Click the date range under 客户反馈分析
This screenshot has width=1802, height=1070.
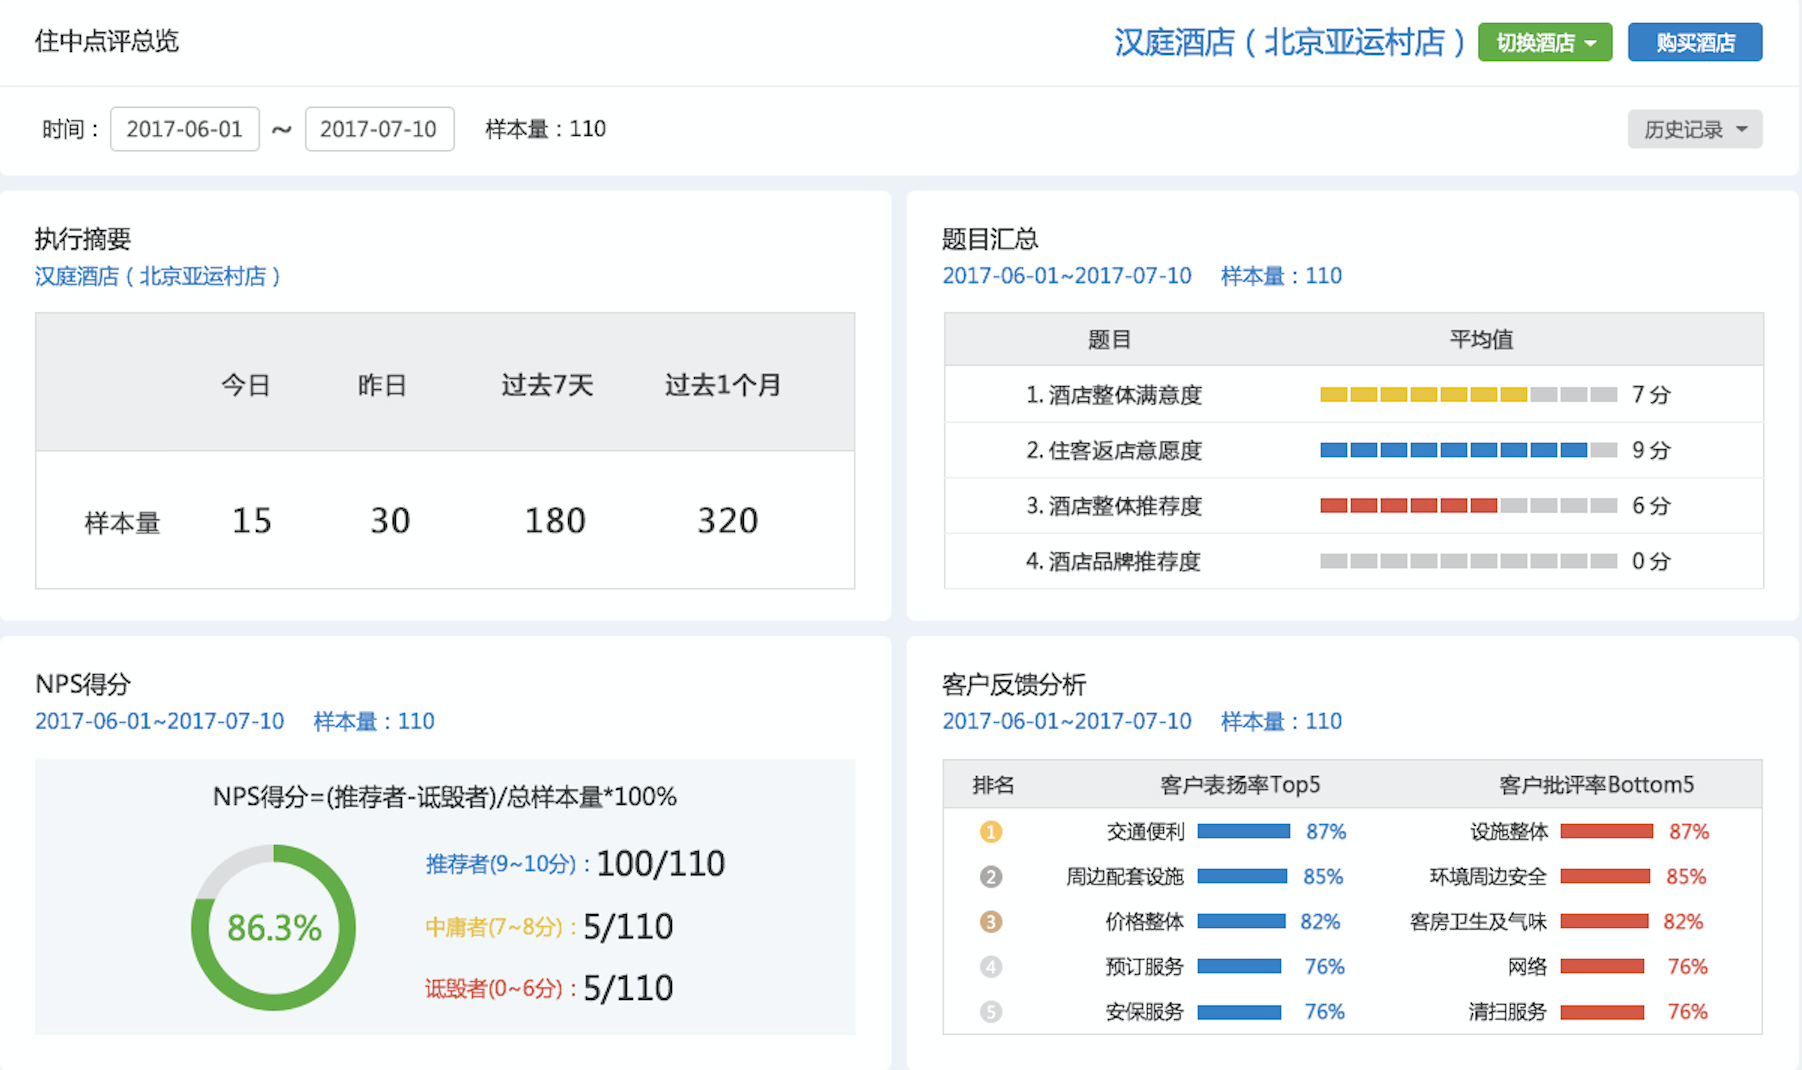(1067, 721)
